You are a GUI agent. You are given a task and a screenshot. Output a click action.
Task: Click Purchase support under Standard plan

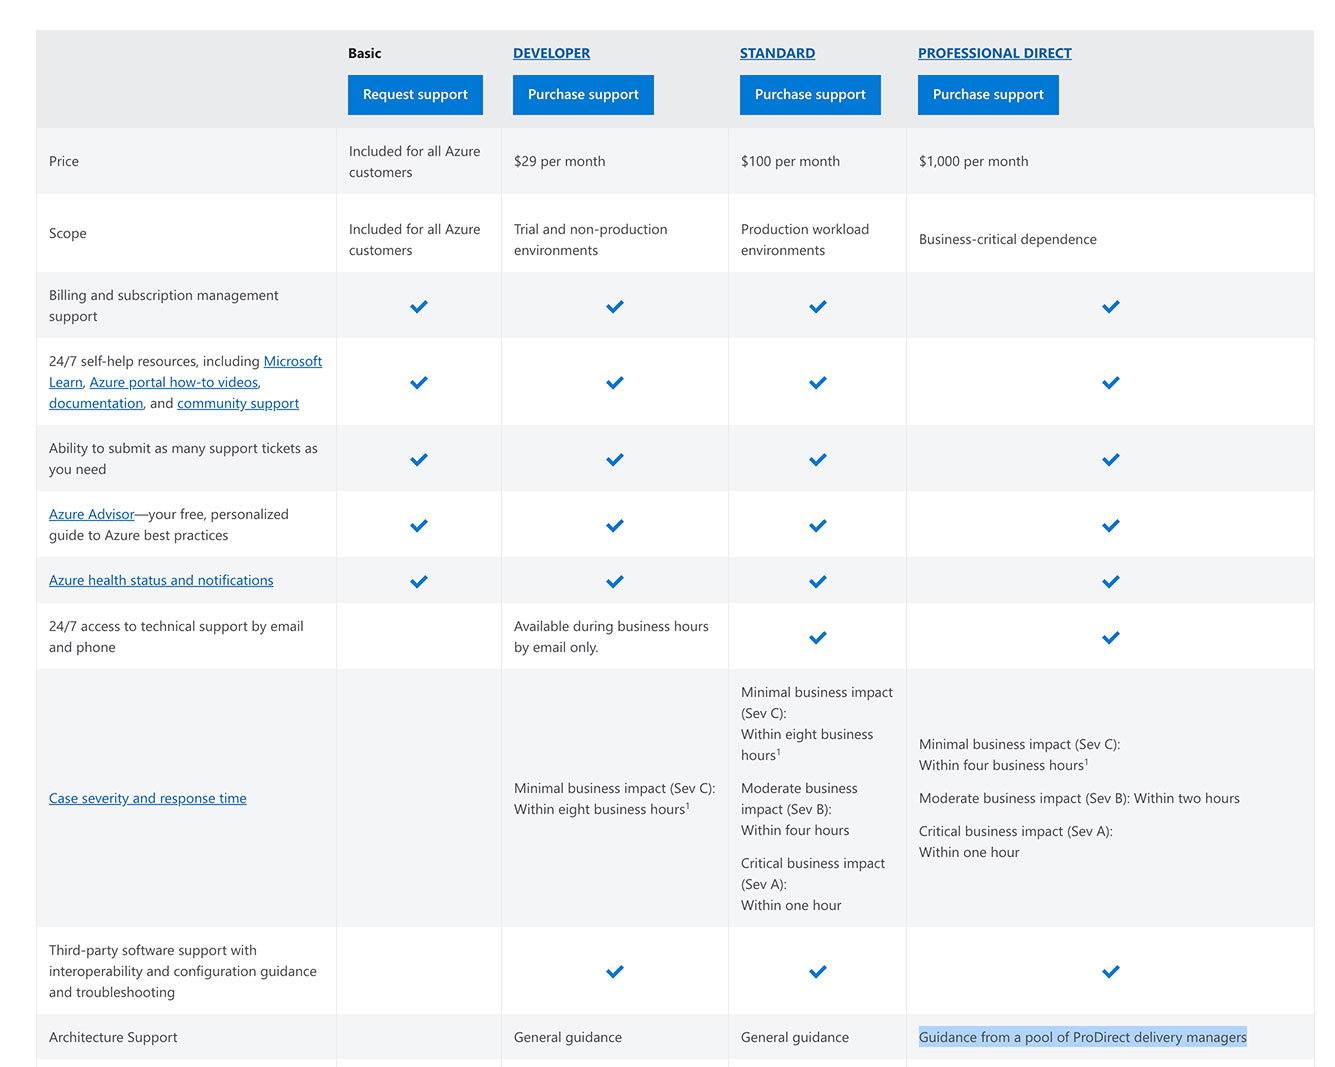(810, 95)
